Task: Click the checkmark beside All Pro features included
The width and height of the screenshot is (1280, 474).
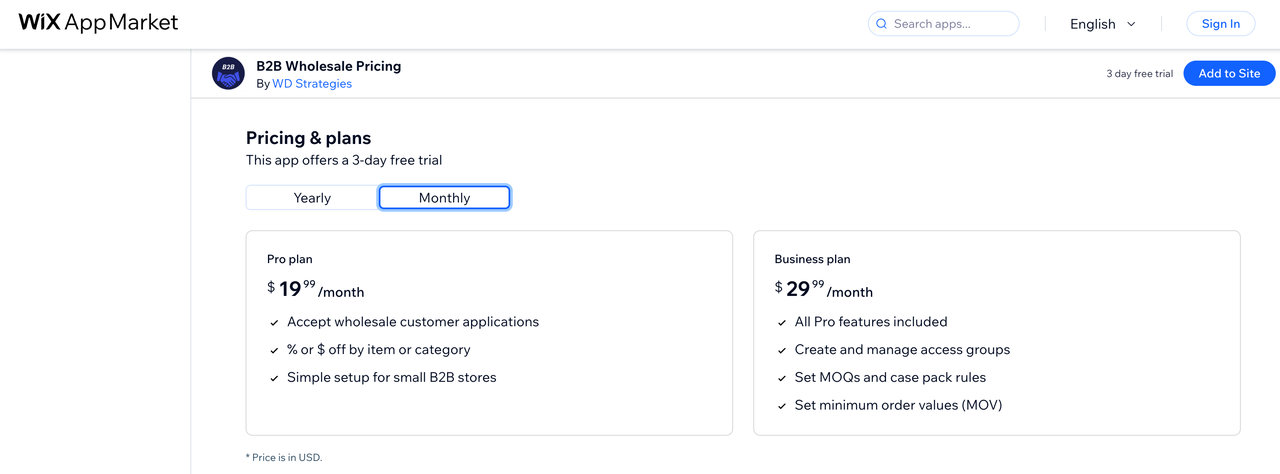Action: click(782, 323)
